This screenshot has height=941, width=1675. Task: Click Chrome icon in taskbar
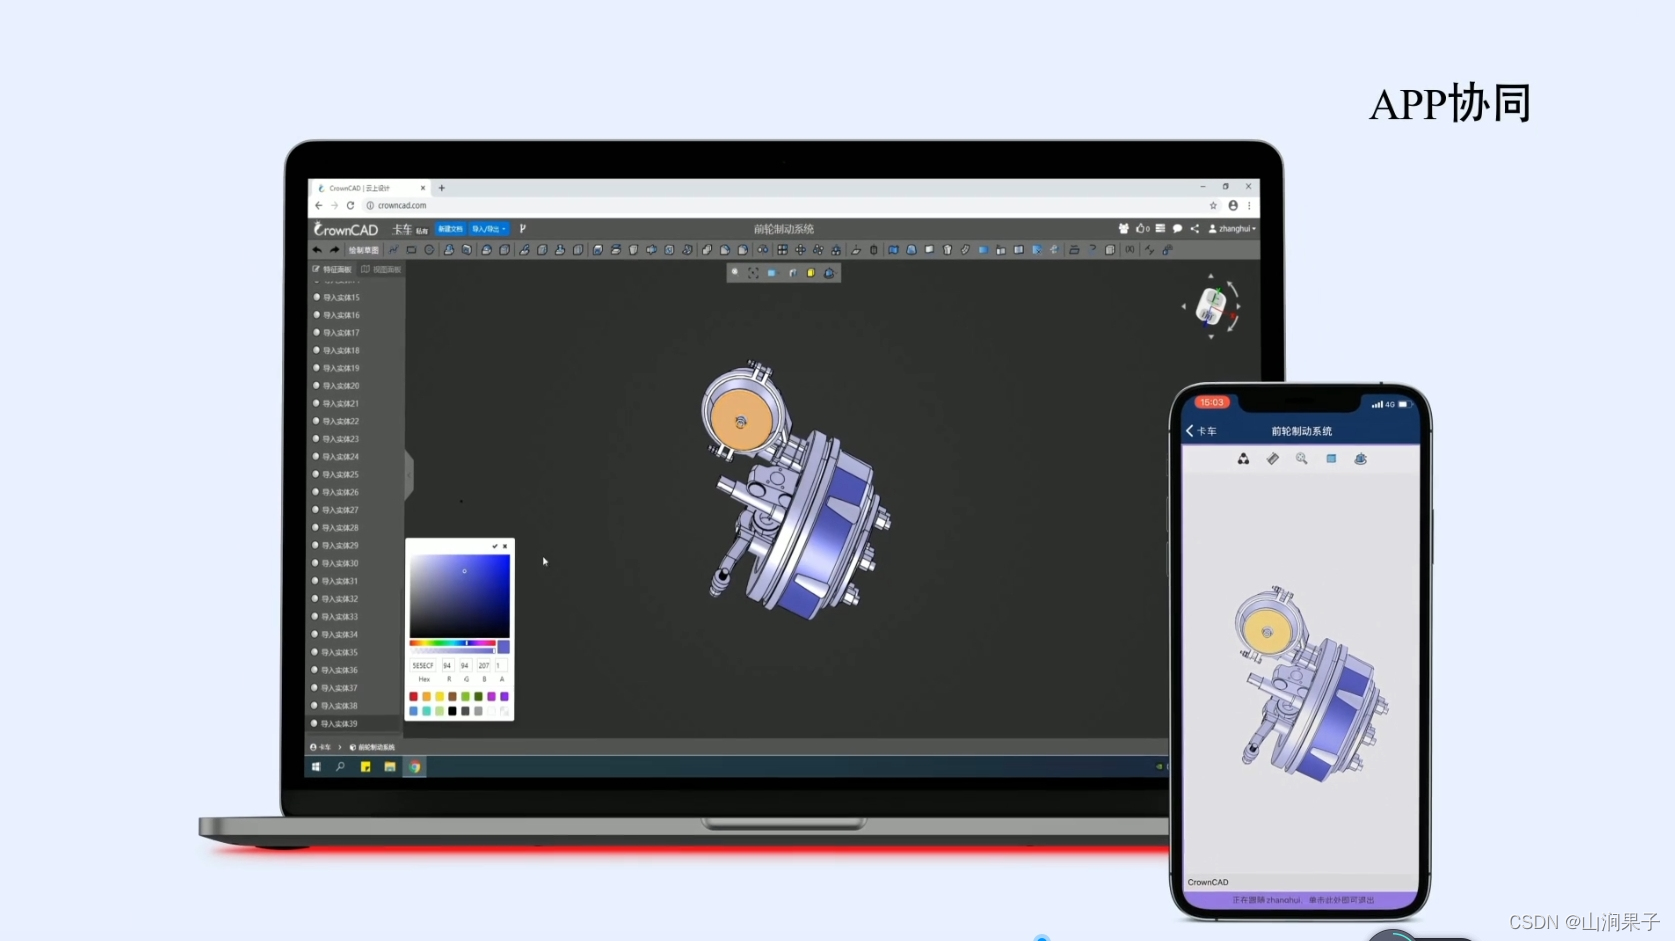click(x=415, y=767)
